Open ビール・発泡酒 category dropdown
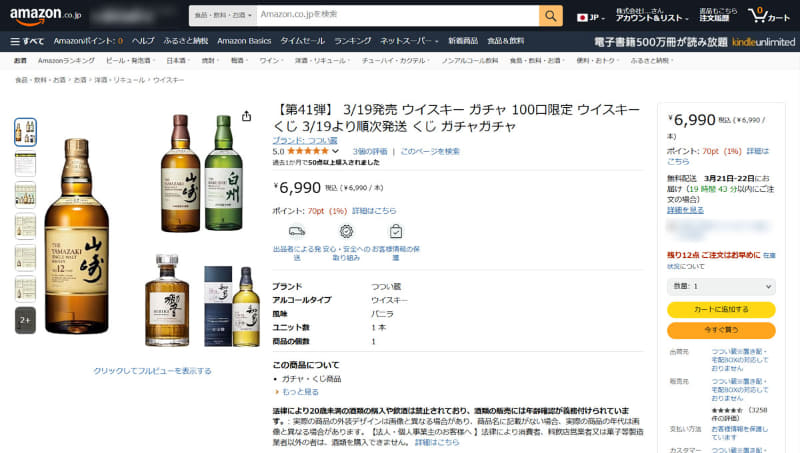800x453 pixels. pyautogui.click(x=130, y=61)
